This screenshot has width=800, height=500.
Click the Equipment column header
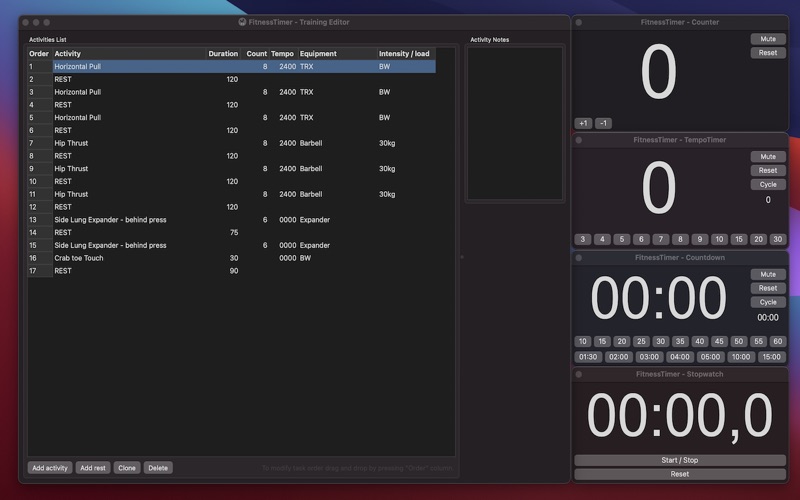(x=337, y=54)
